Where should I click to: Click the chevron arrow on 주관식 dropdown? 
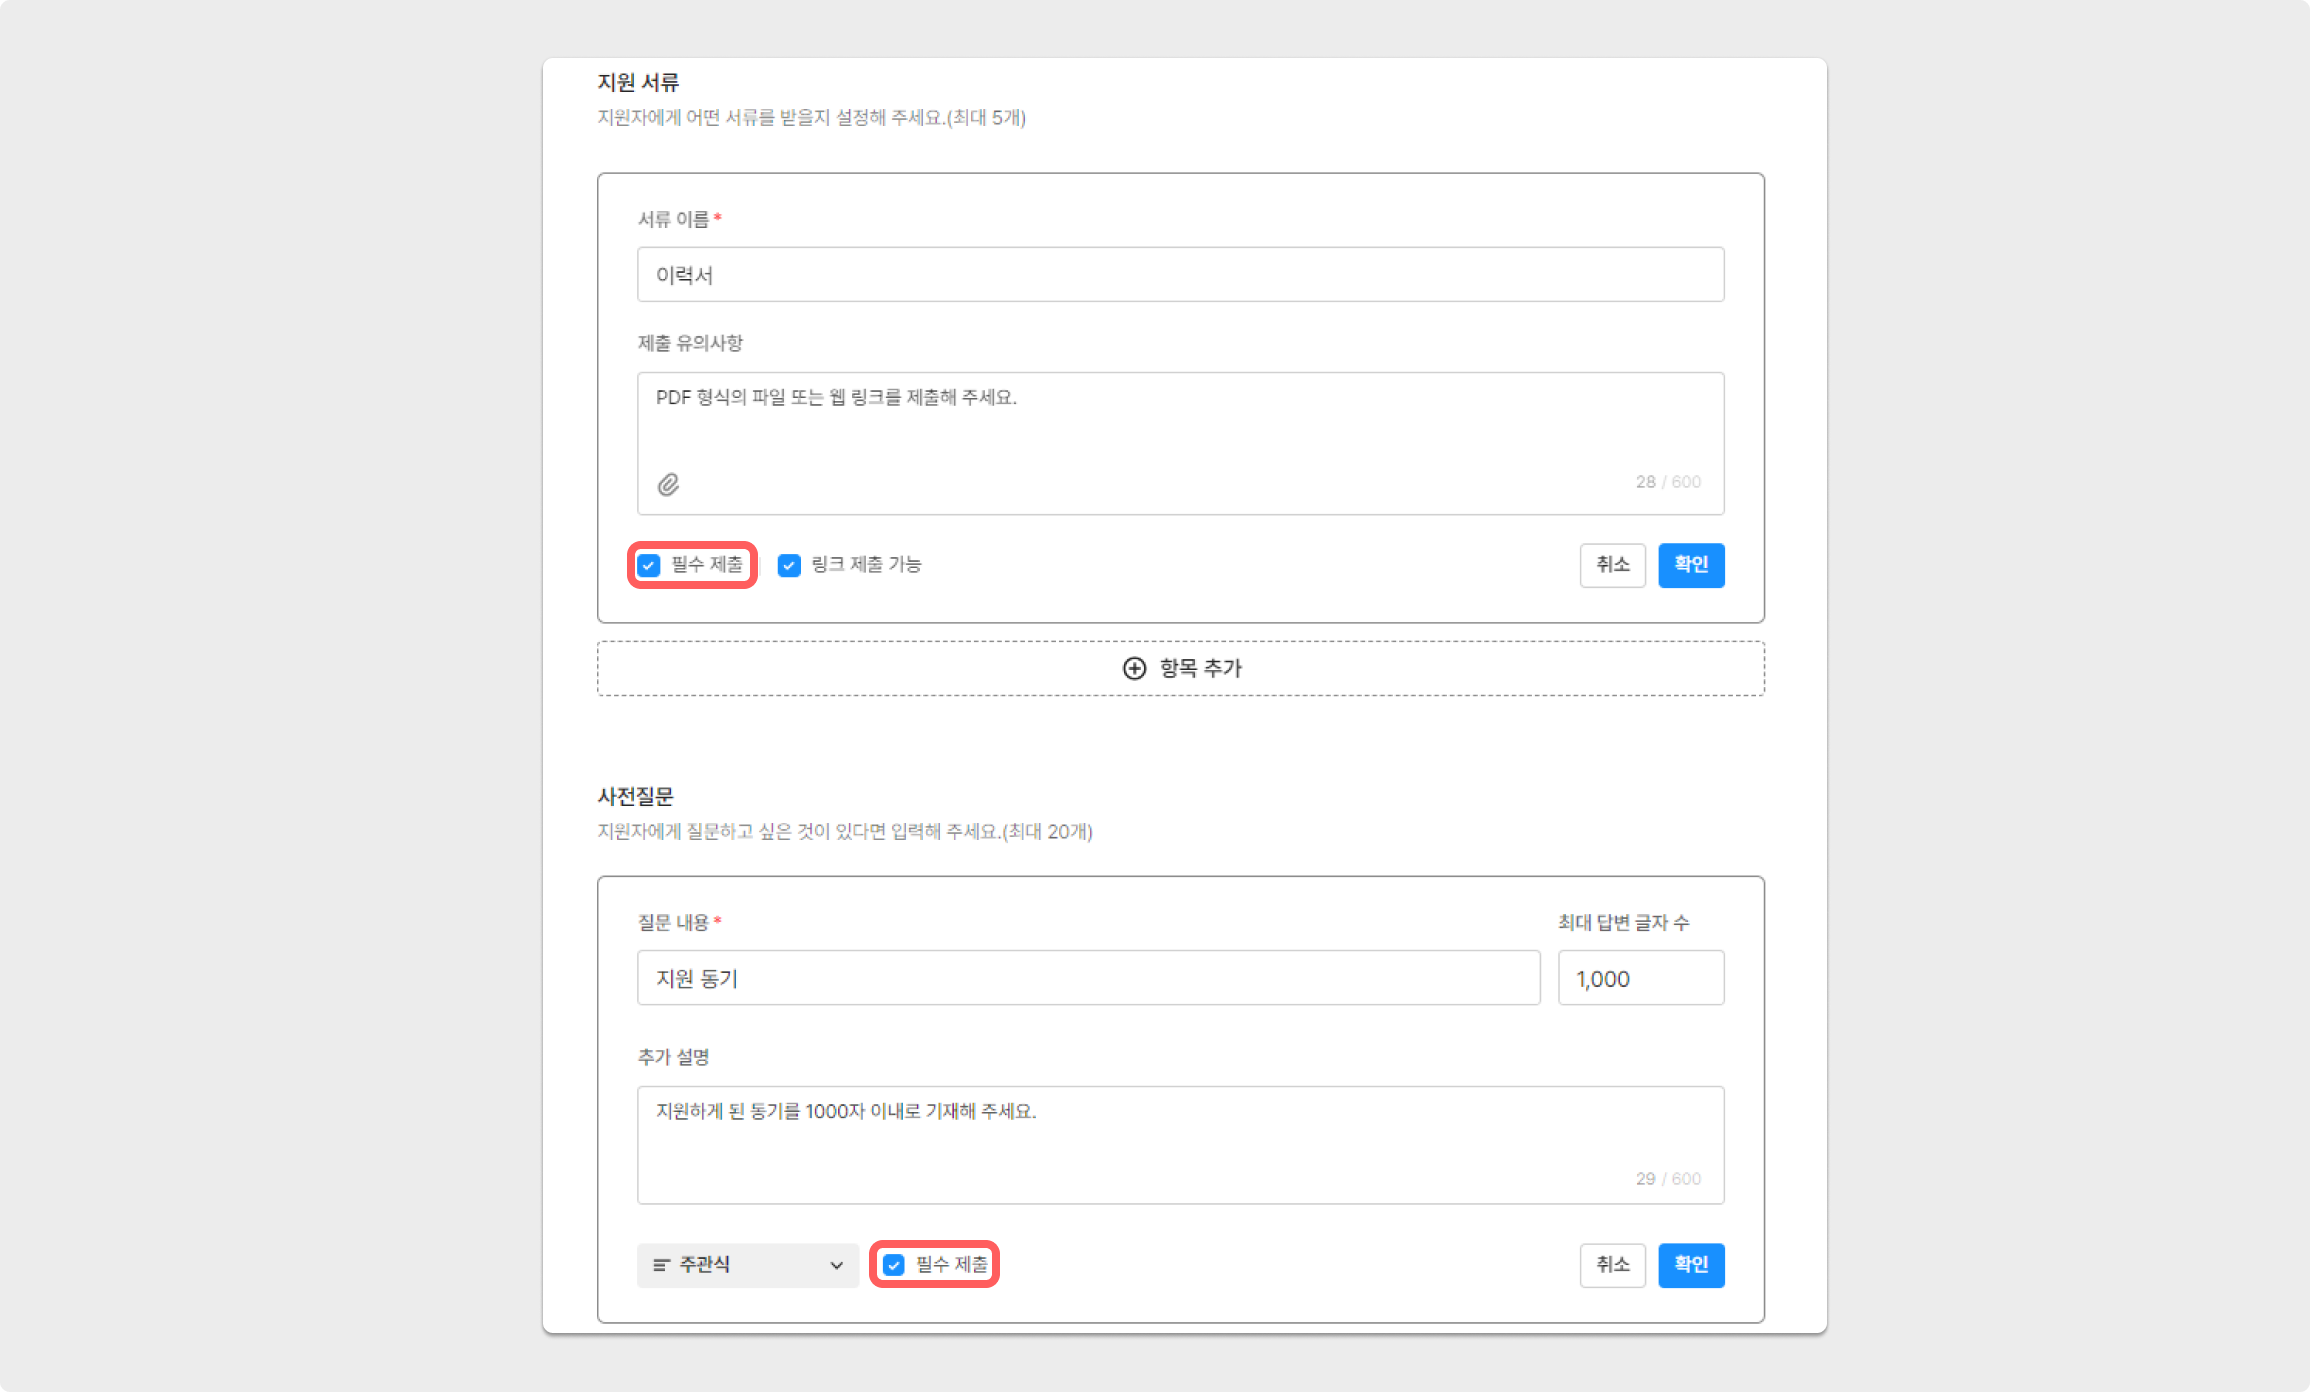[836, 1265]
